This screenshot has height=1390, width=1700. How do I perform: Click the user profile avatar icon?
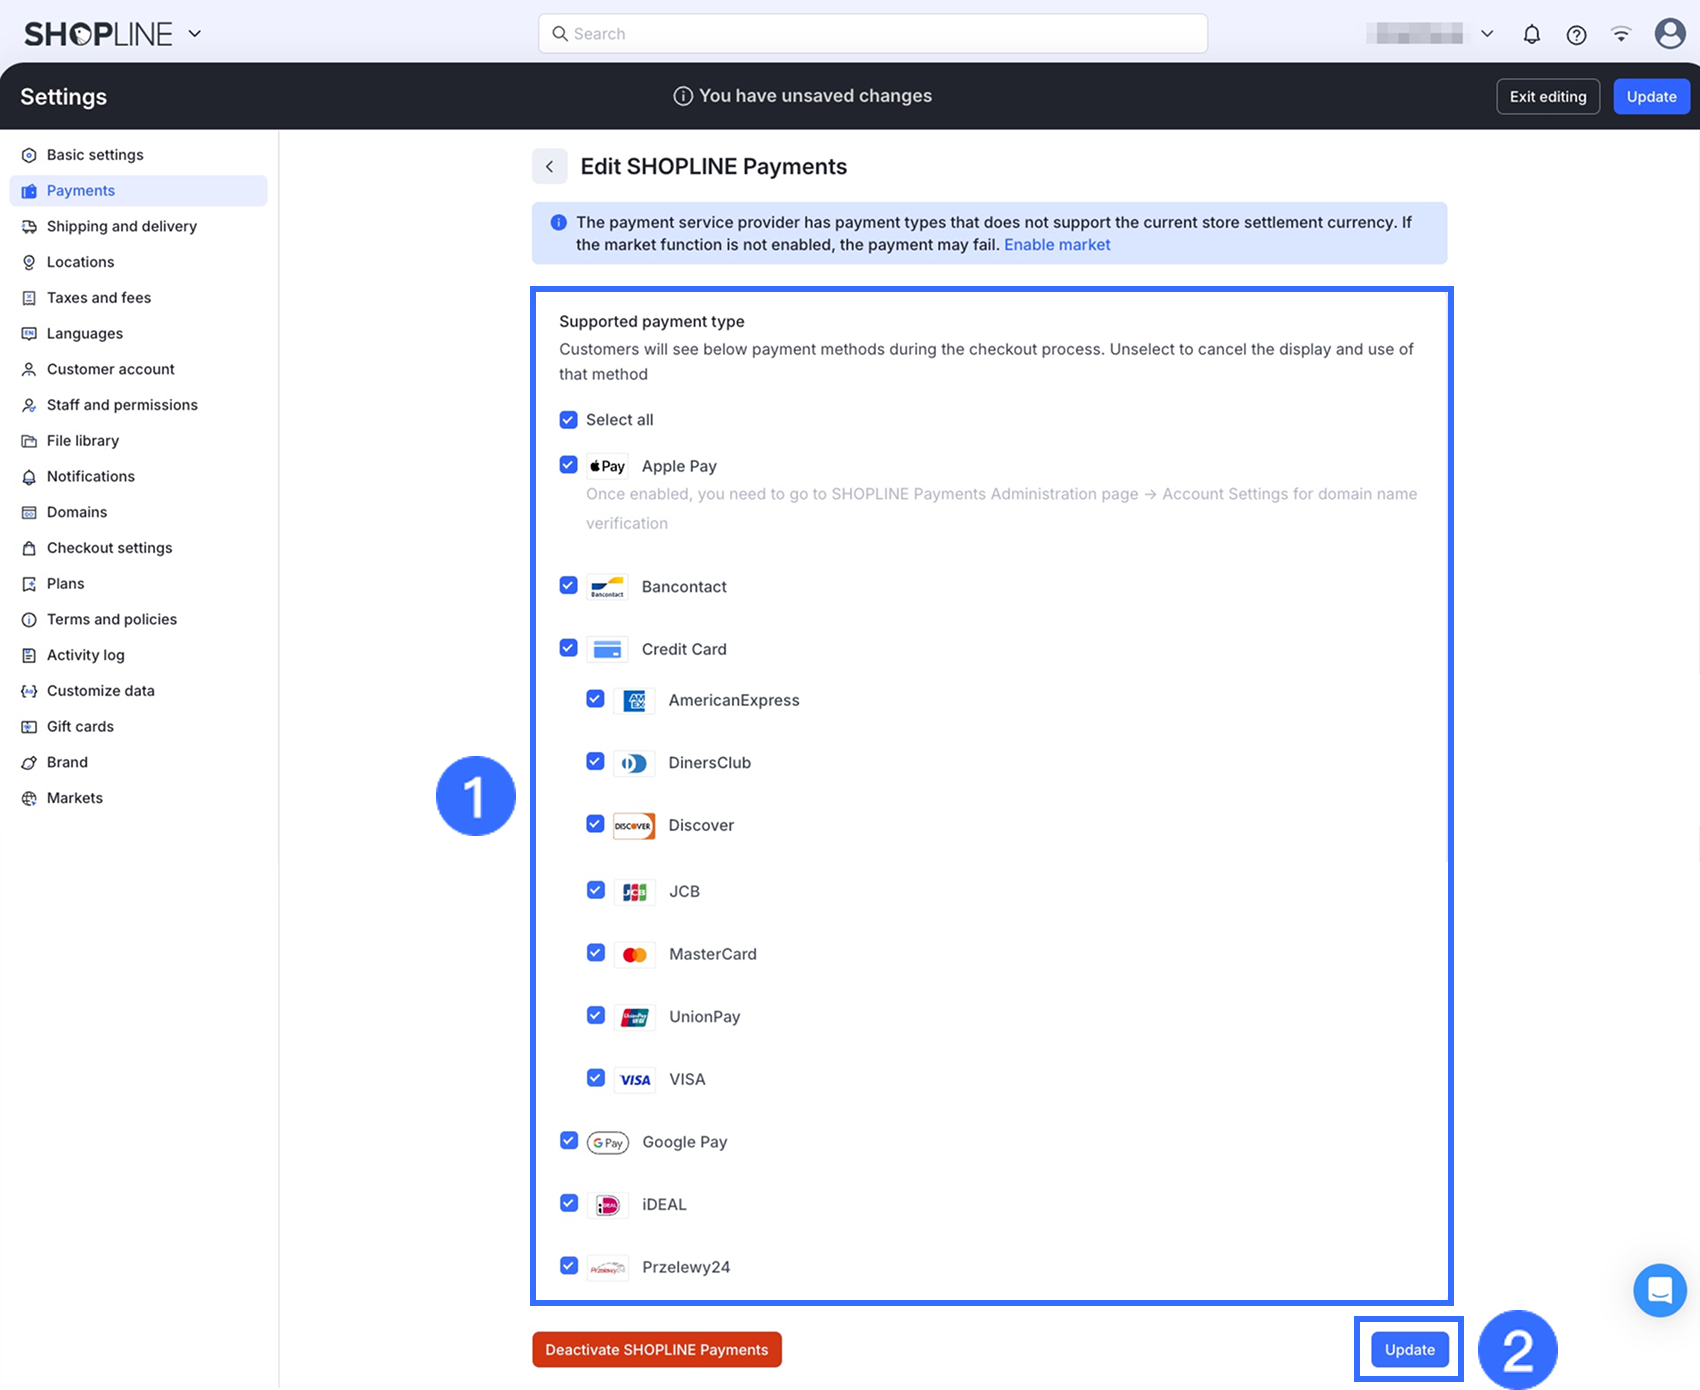pyautogui.click(x=1669, y=34)
